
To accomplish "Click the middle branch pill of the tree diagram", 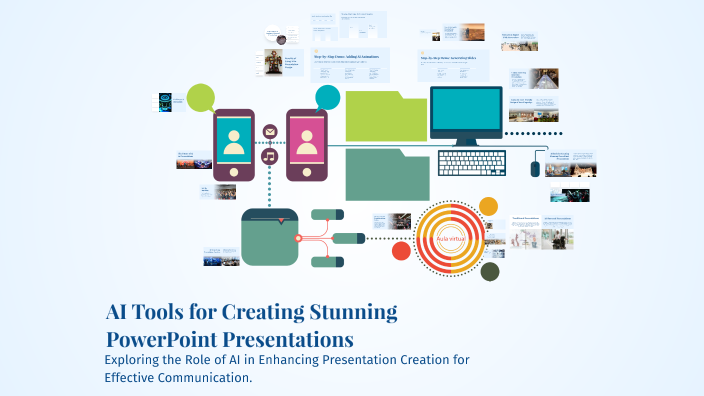I will (349, 238).
